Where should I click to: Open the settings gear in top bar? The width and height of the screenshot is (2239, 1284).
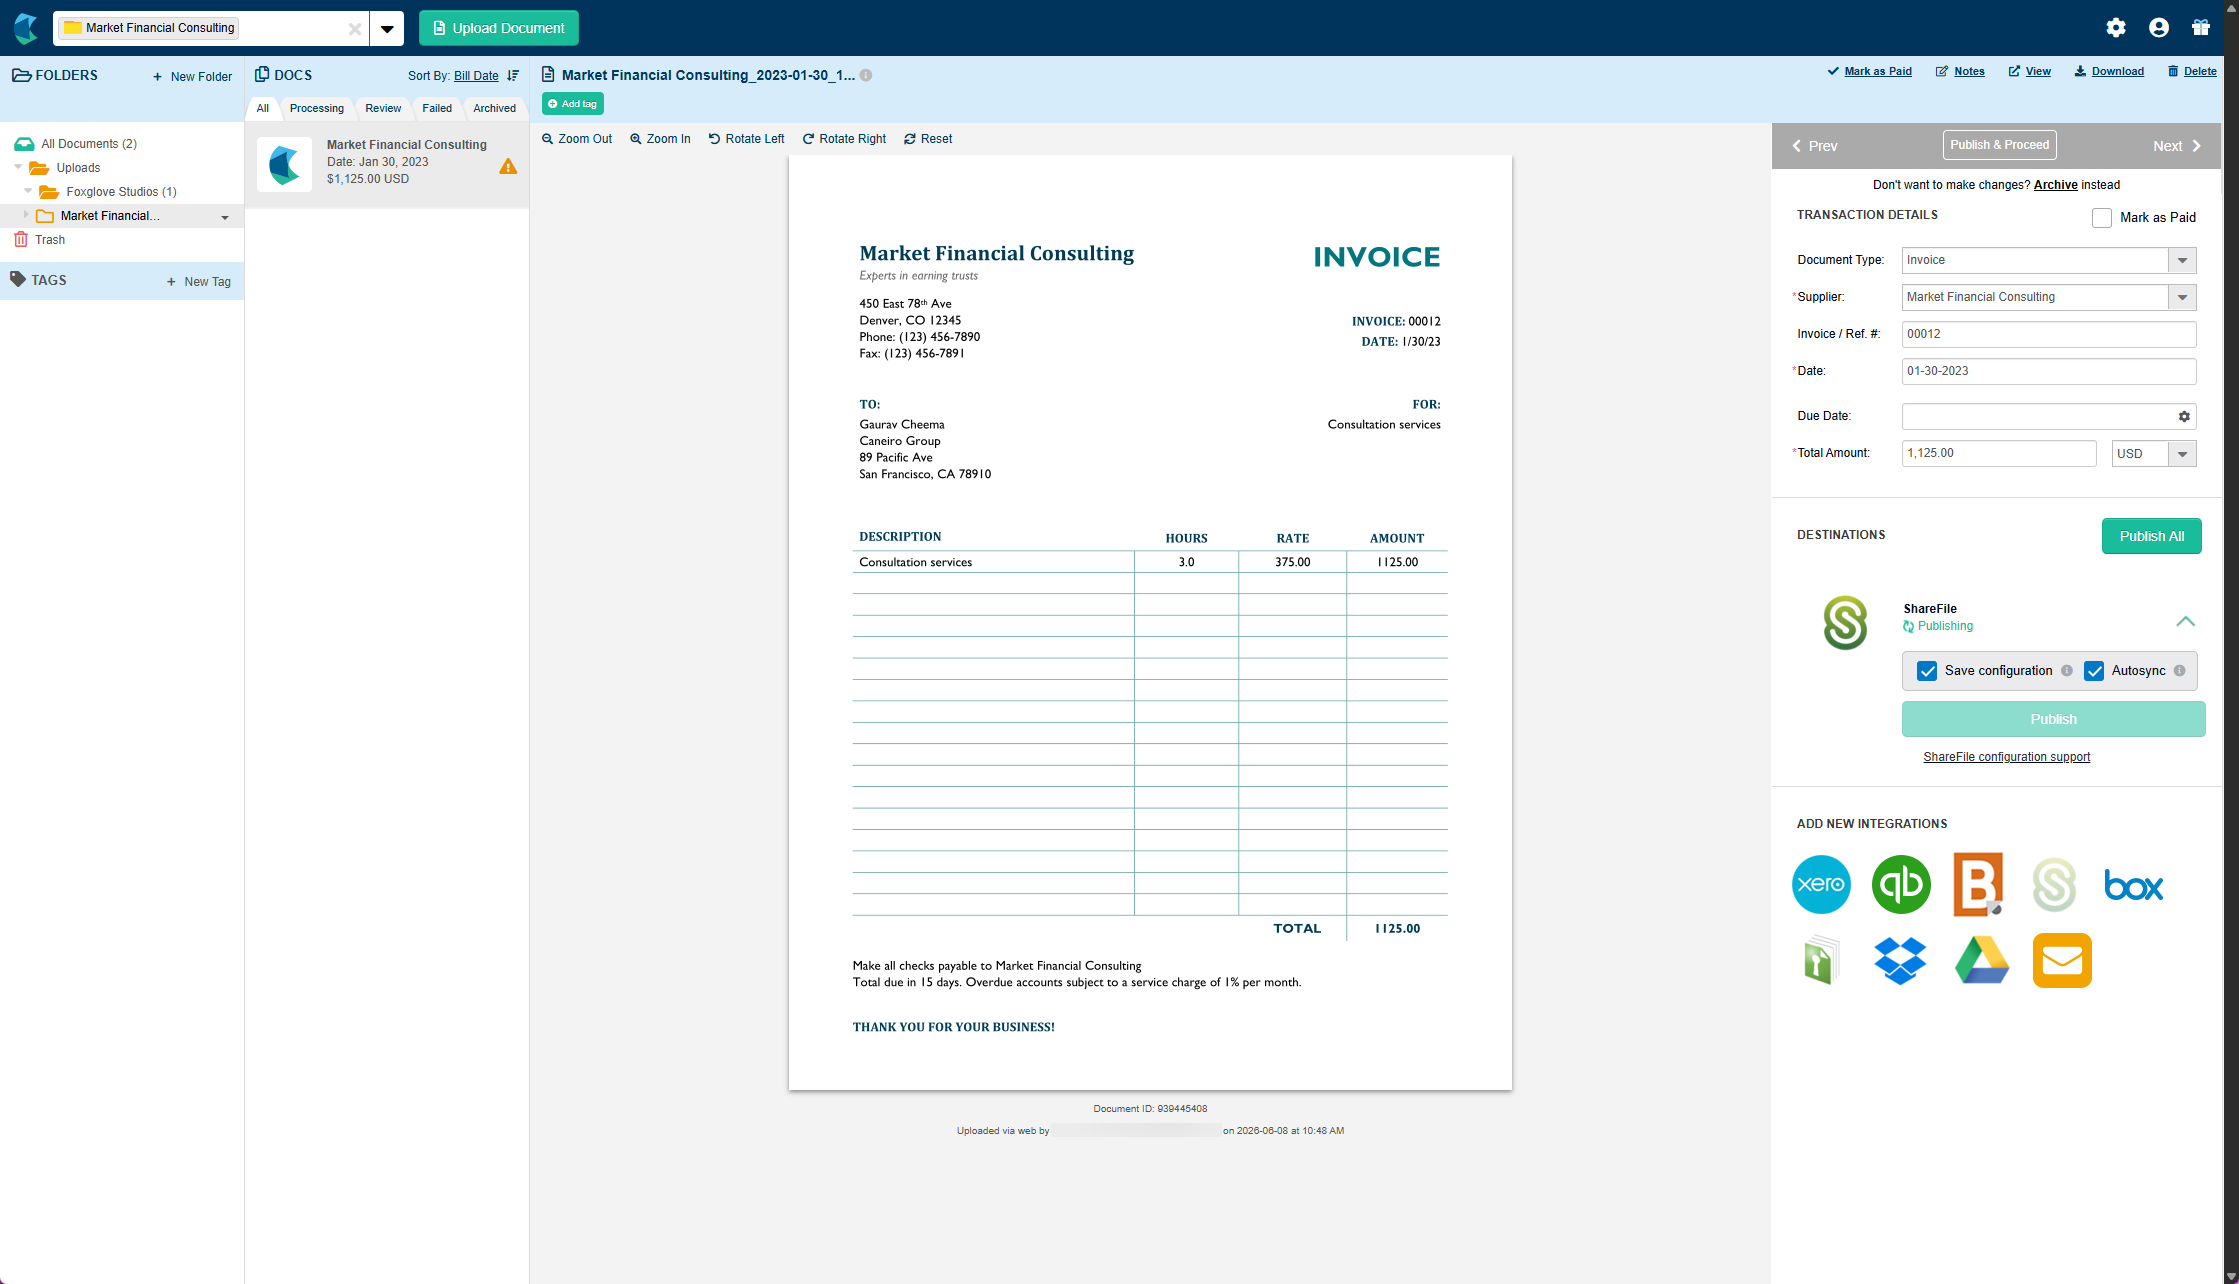(x=2115, y=28)
